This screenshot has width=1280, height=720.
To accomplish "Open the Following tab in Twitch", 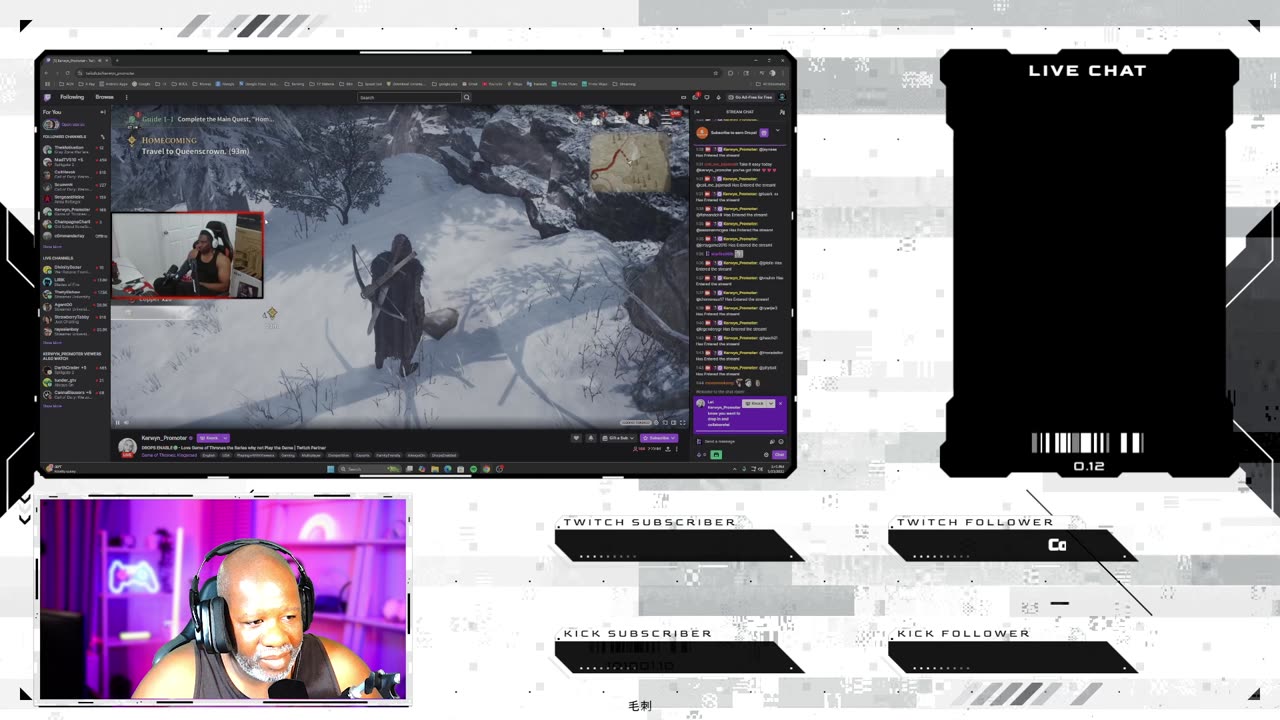I will click(x=72, y=97).
